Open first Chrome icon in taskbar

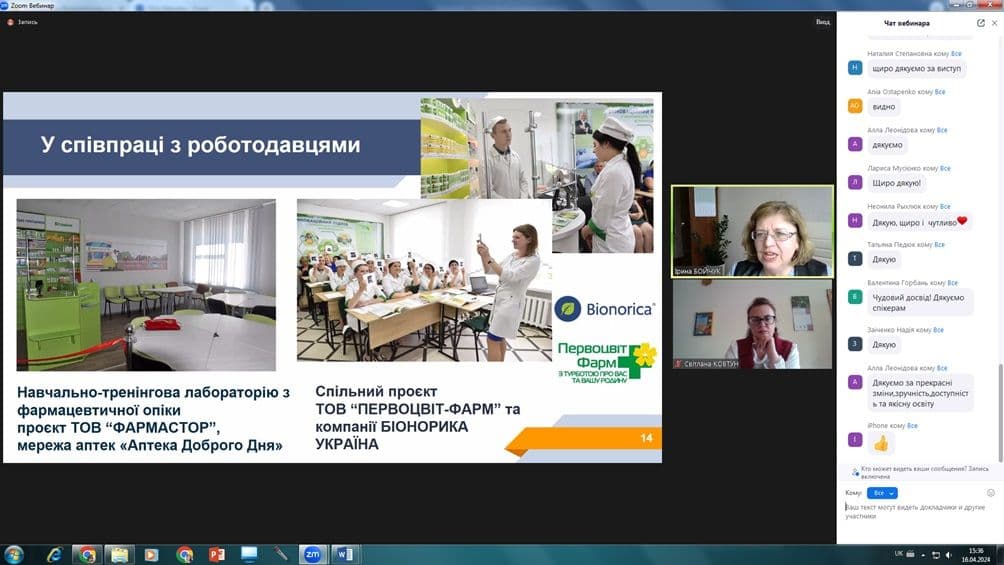(x=87, y=554)
